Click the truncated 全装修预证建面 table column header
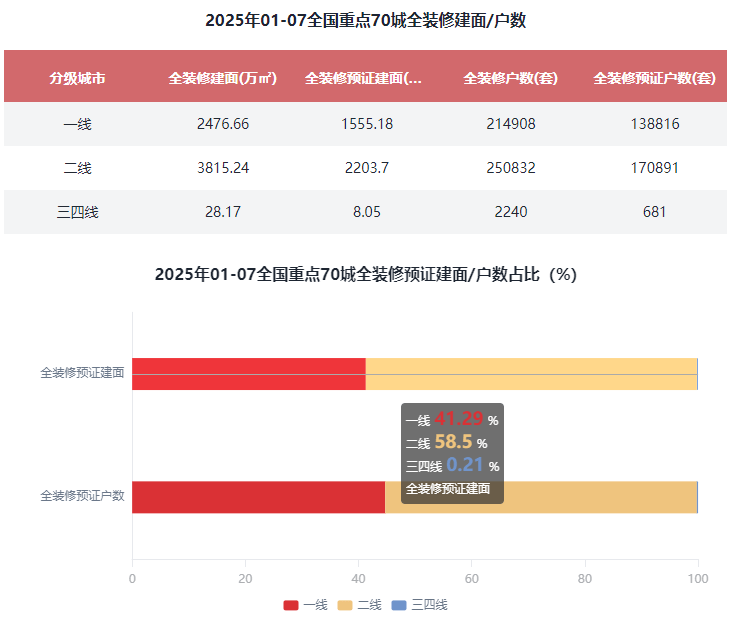The height and width of the screenshot is (629, 731). (363, 77)
